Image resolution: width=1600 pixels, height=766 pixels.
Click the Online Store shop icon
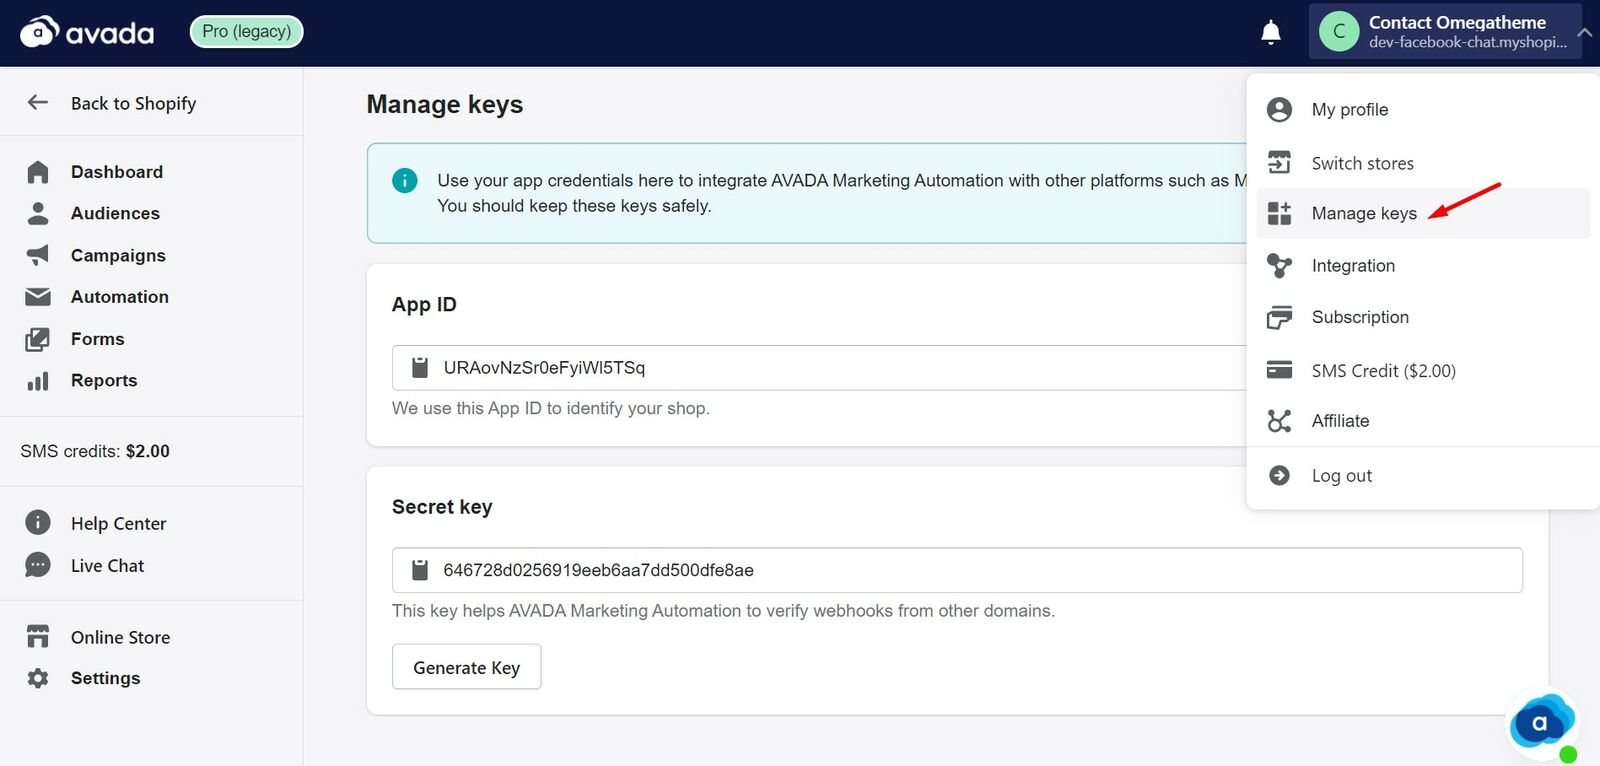pos(38,636)
